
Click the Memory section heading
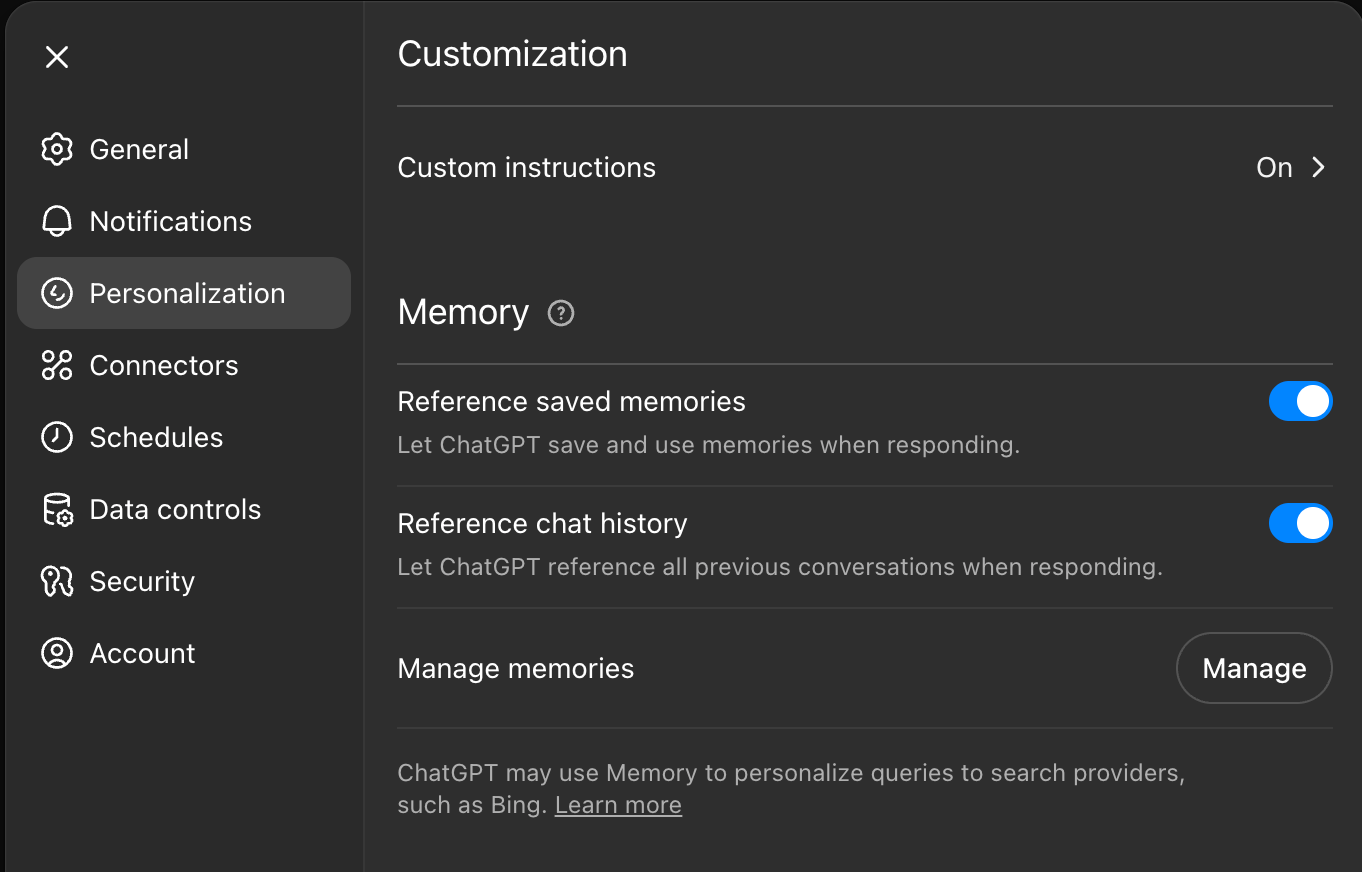tap(463, 312)
